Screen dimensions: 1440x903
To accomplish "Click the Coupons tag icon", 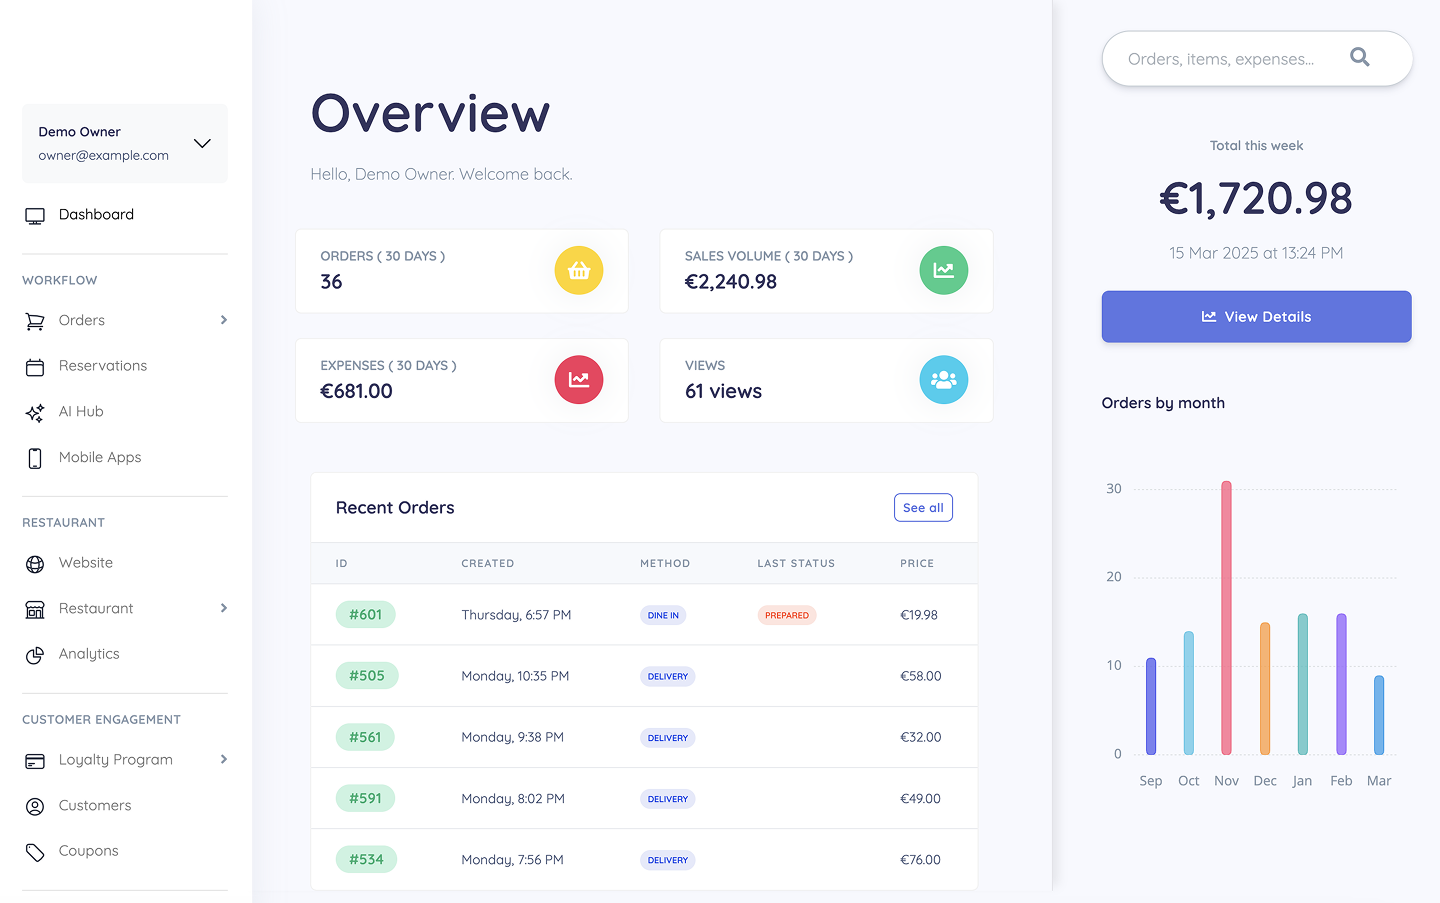I will point(35,852).
